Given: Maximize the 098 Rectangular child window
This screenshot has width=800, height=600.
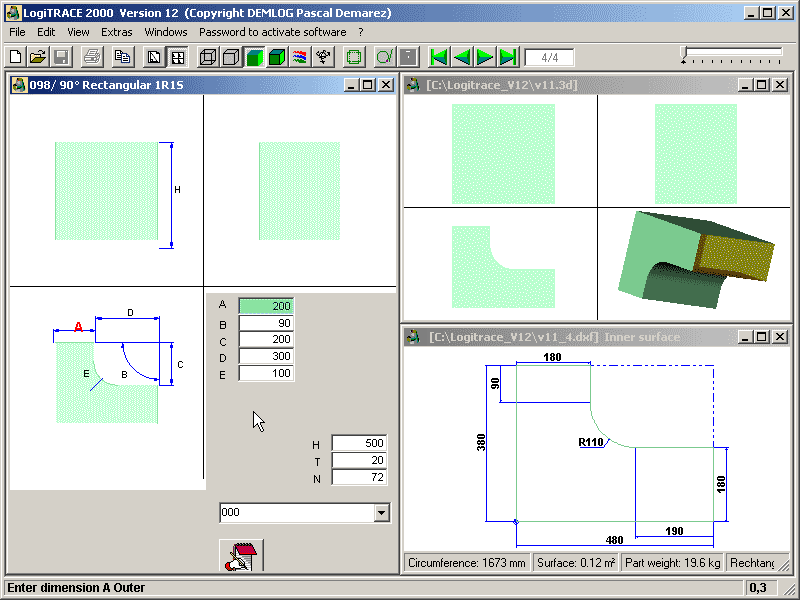Looking at the screenshot, I should click(x=367, y=85).
